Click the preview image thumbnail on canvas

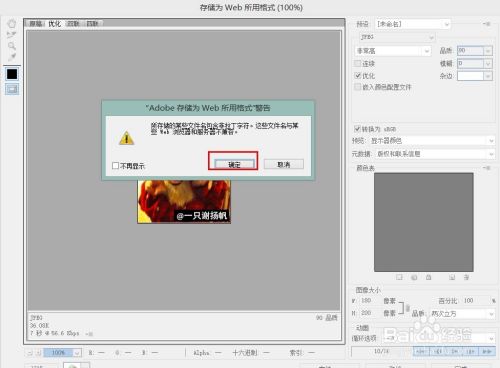(184, 201)
